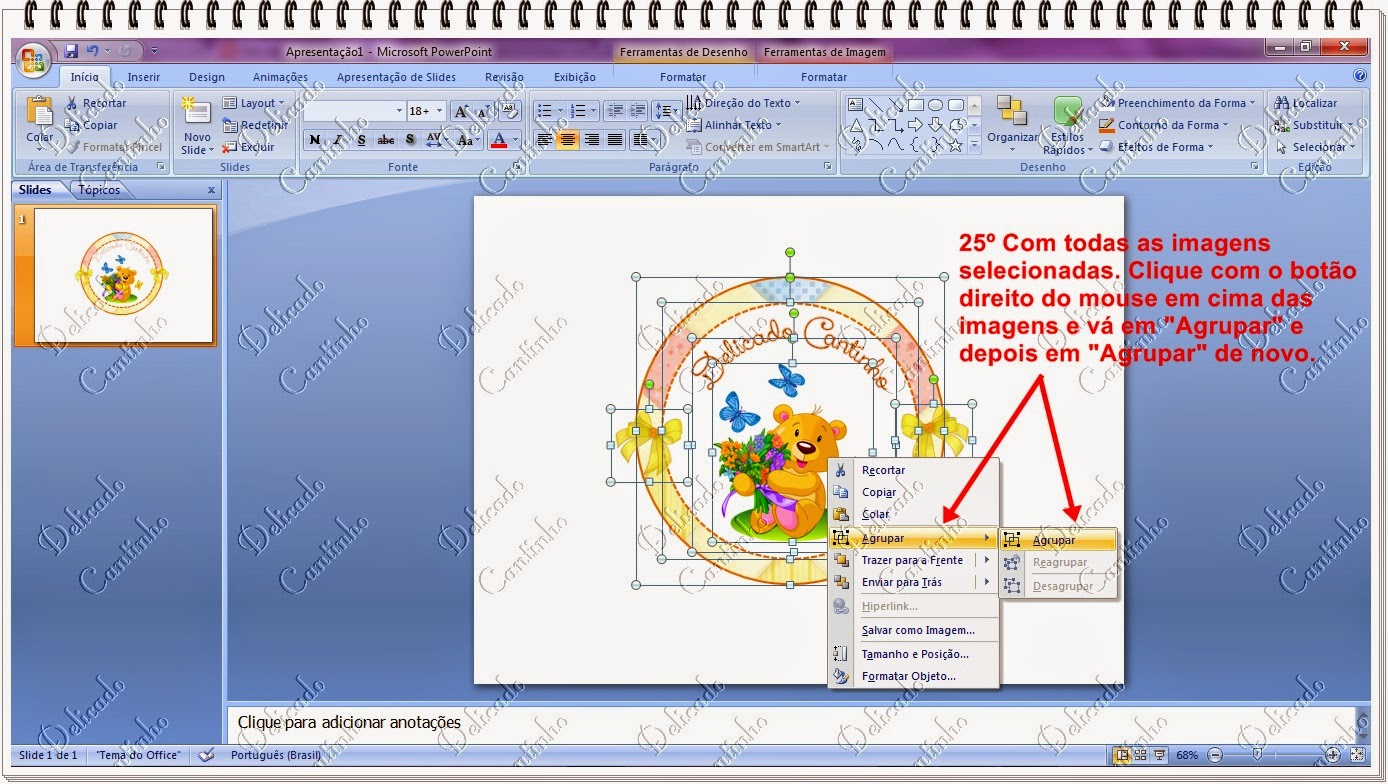Reset slide with the Redefinir button
The width and height of the screenshot is (1388, 784).
[x=254, y=125]
